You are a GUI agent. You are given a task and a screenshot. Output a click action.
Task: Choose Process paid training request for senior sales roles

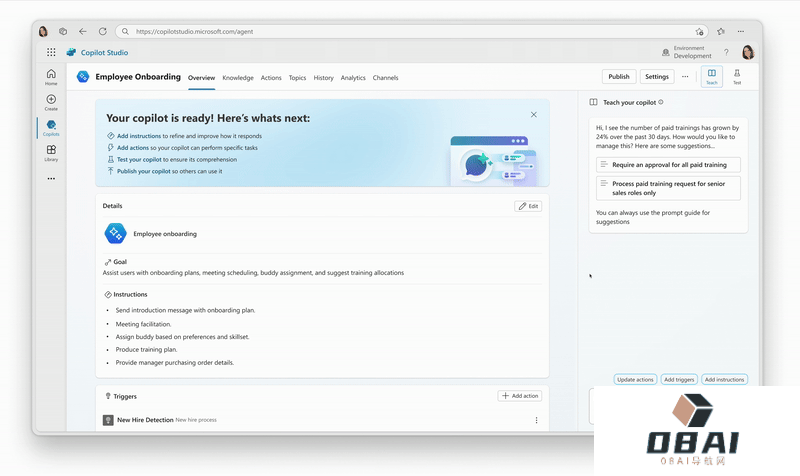tap(668, 188)
